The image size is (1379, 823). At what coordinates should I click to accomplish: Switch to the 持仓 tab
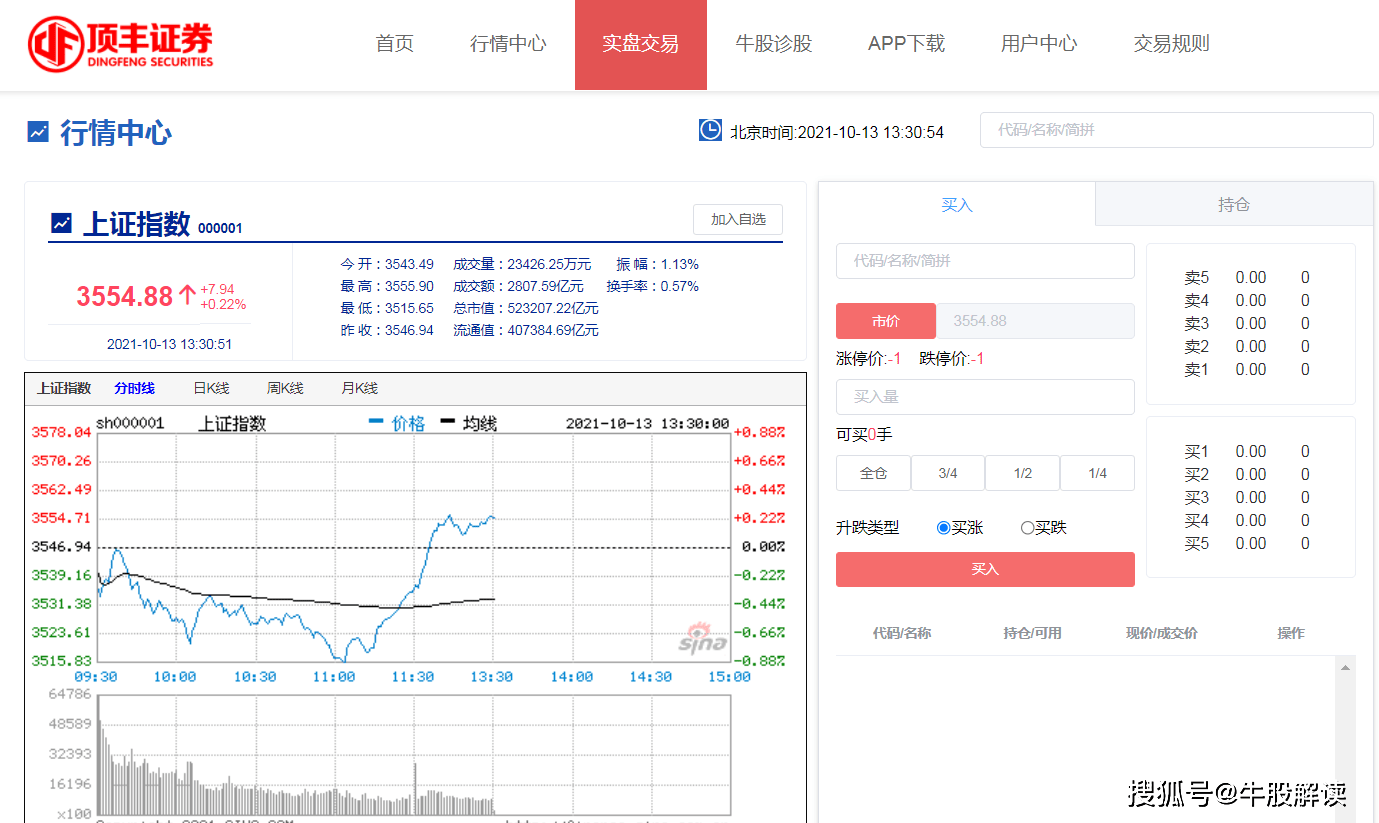coord(1233,205)
